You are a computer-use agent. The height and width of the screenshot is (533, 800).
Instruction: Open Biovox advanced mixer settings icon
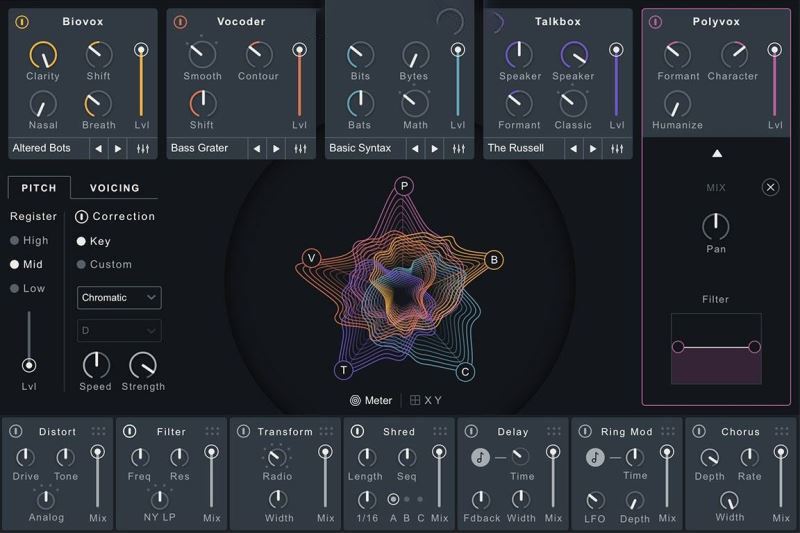tap(143, 149)
